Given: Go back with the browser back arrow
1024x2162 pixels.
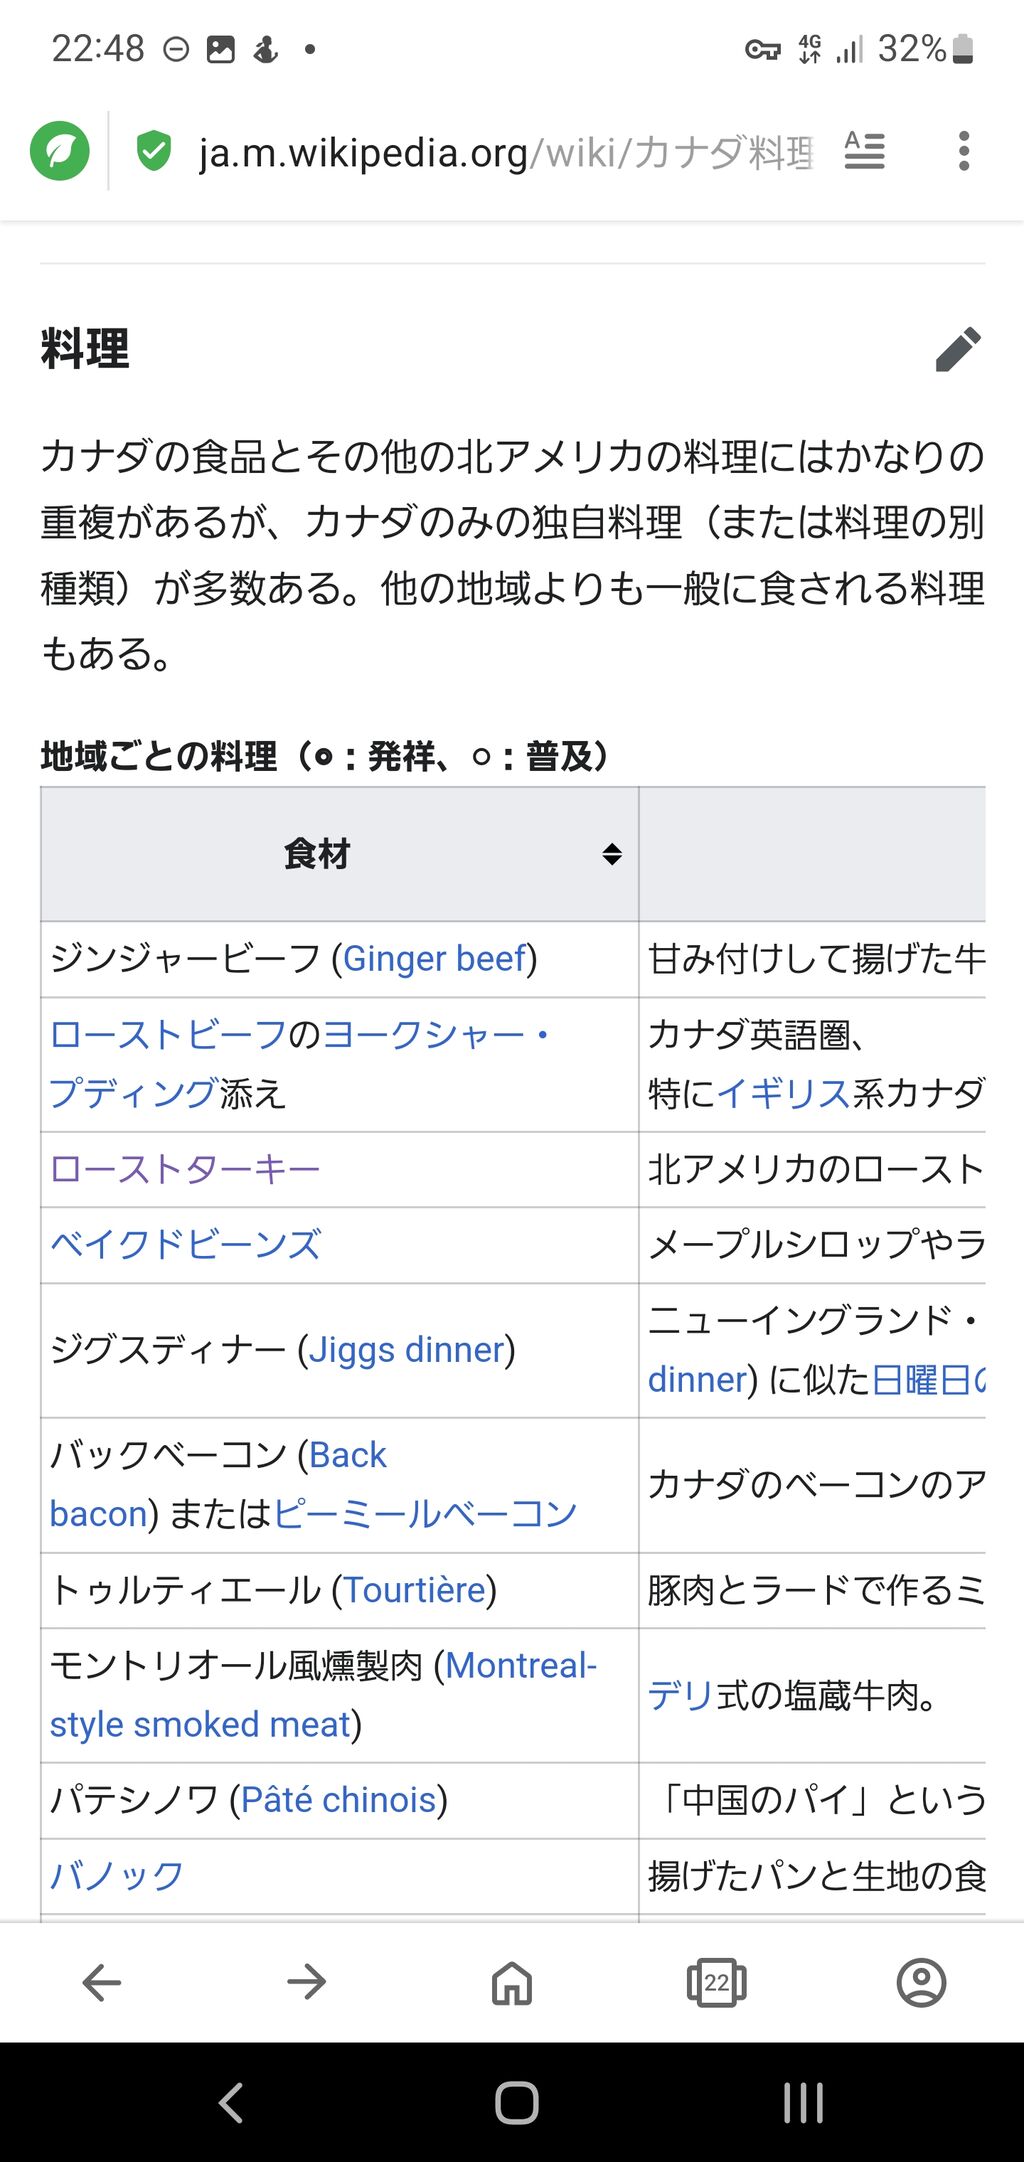Looking at the screenshot, I should 101,1981.
